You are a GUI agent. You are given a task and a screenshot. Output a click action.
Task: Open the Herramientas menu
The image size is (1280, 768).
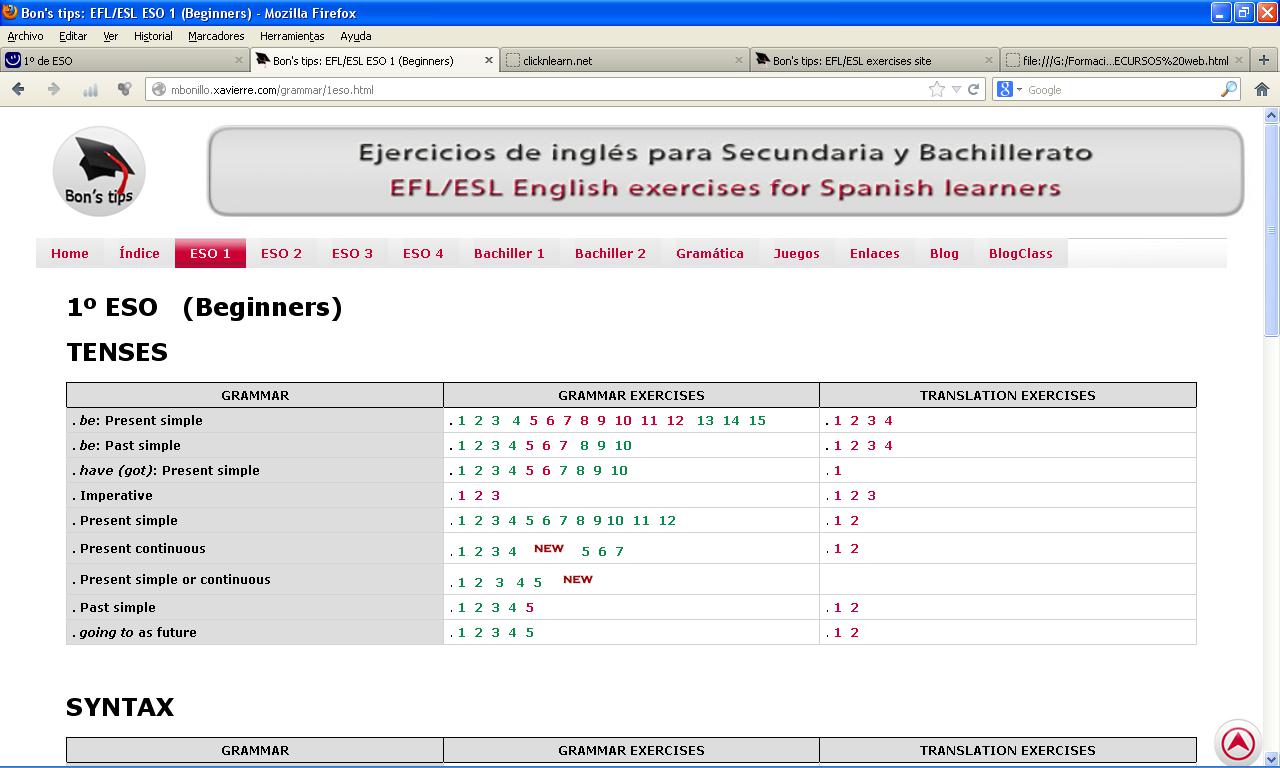[292, 36]
